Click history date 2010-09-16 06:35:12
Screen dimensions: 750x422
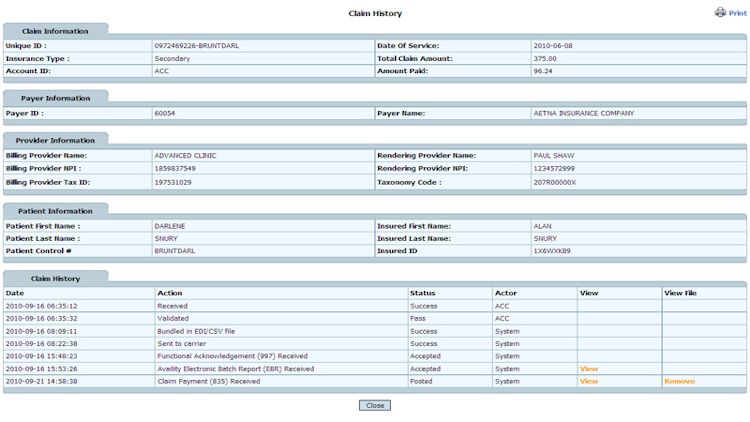(x=42, y=306)
